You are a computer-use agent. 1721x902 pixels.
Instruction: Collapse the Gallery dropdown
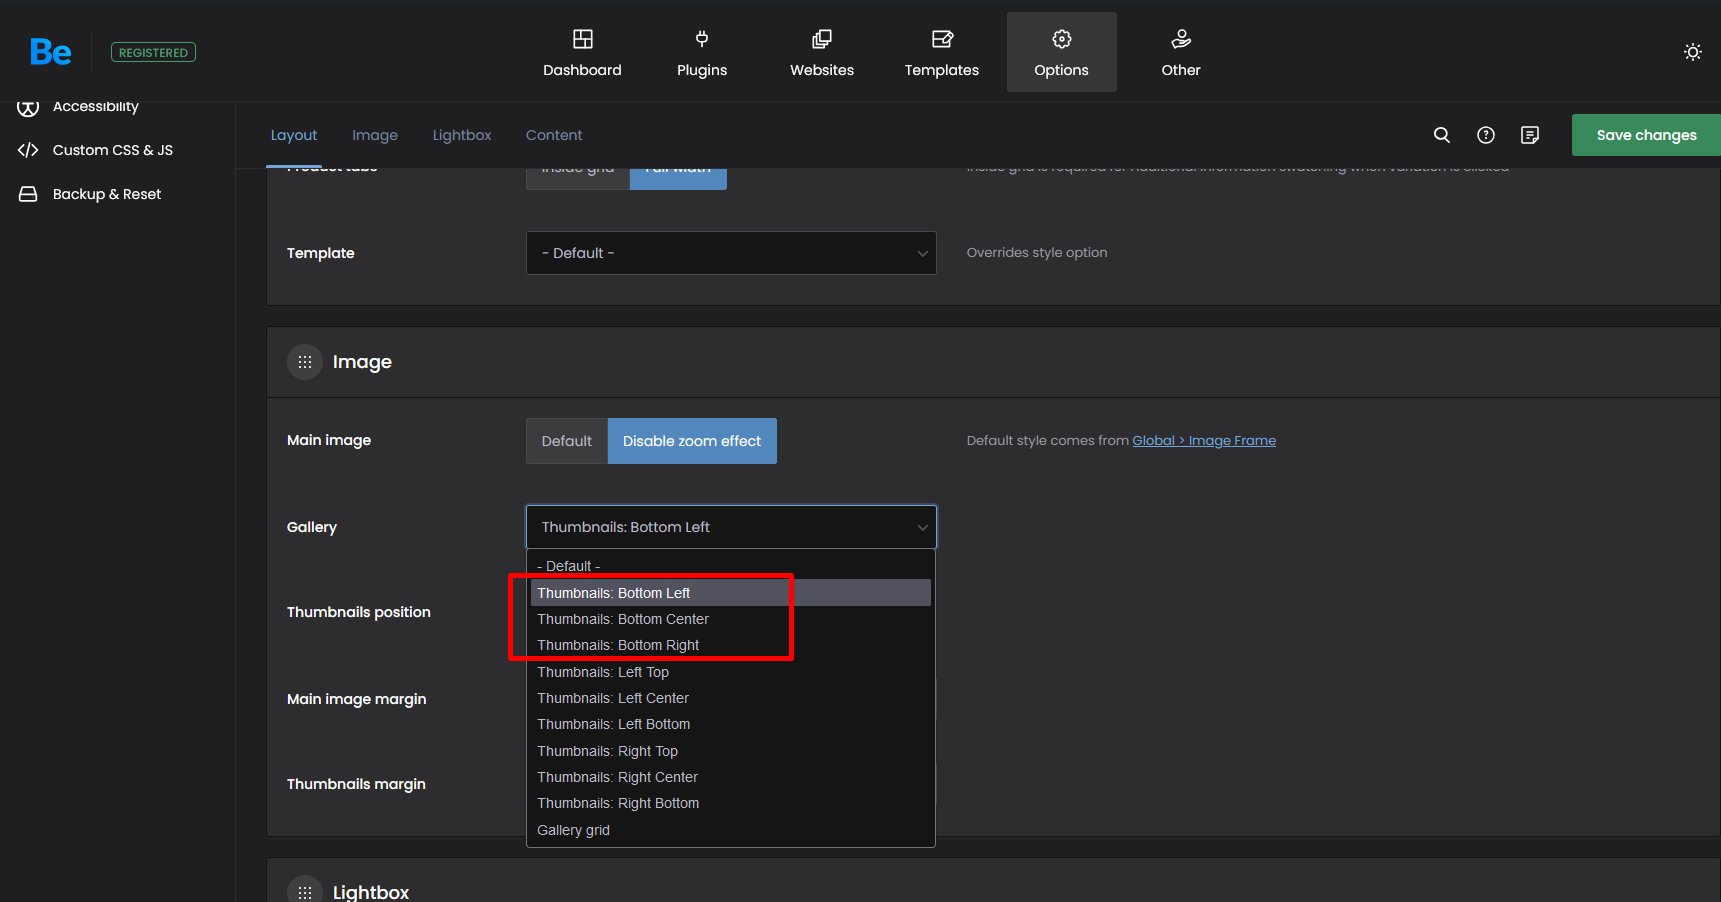click(x=731, y=527)
